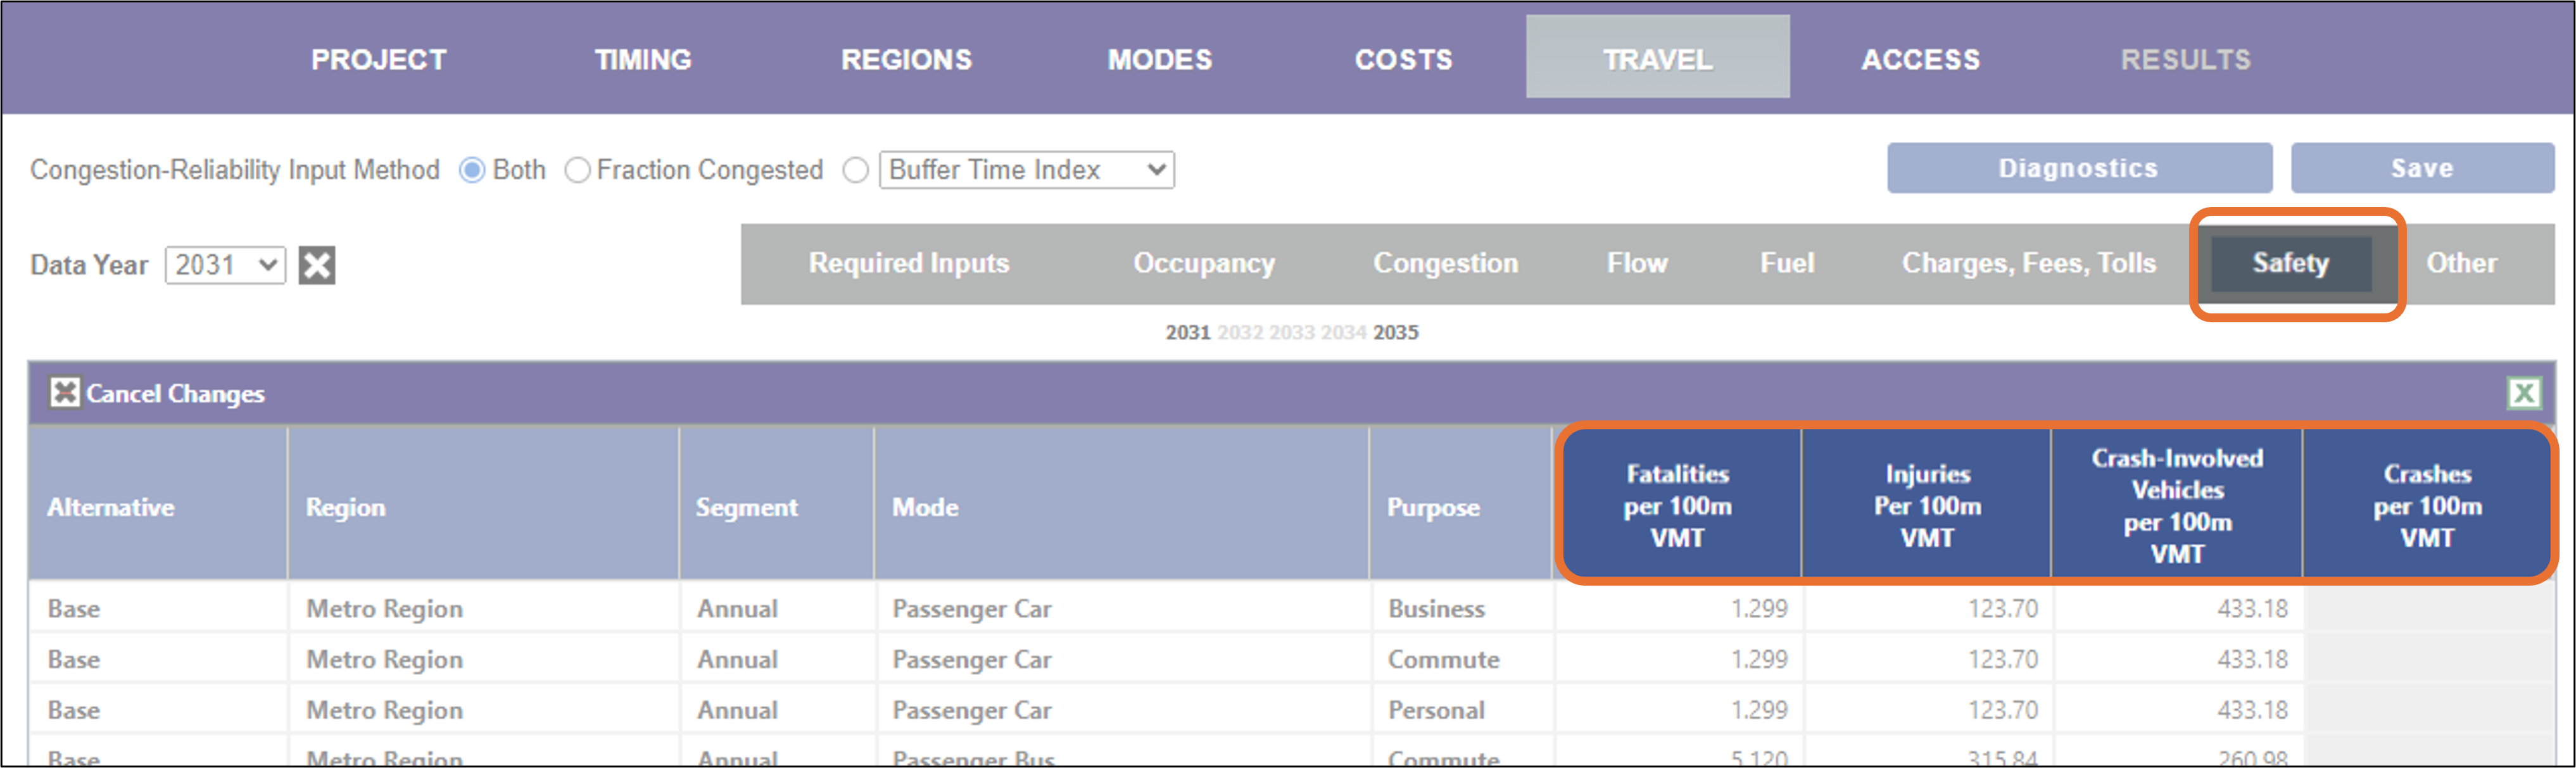Click the Diagnostics button
The image size is (2576, 768).
(2079, 168)
